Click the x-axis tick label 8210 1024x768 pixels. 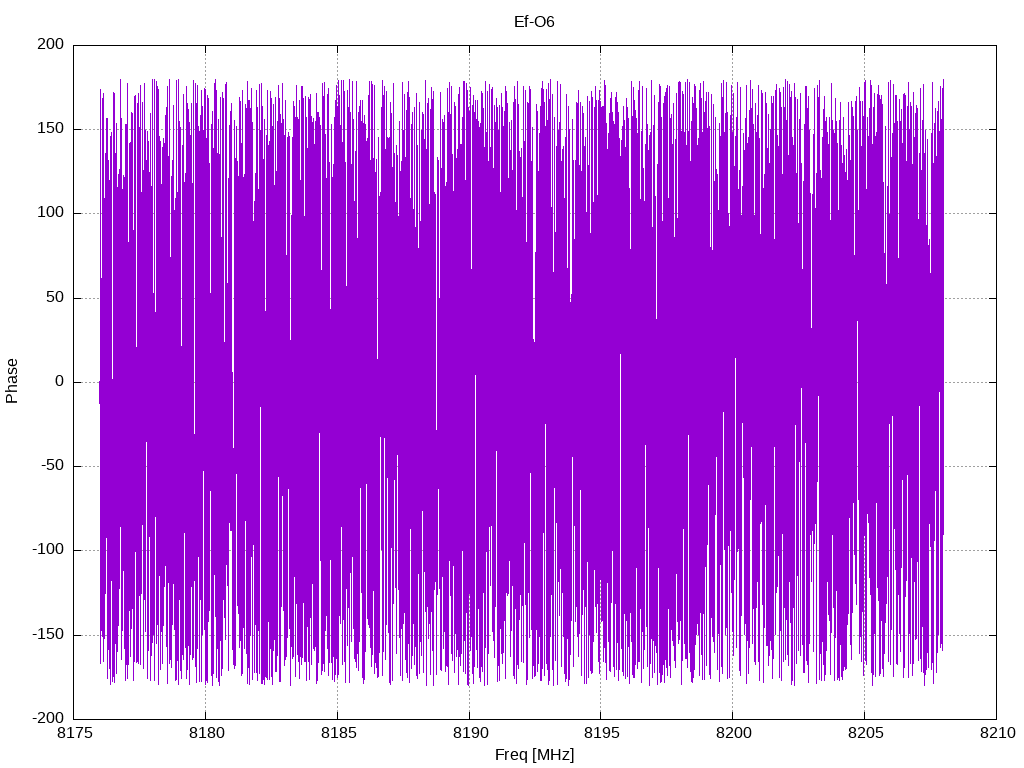[997, 733]
